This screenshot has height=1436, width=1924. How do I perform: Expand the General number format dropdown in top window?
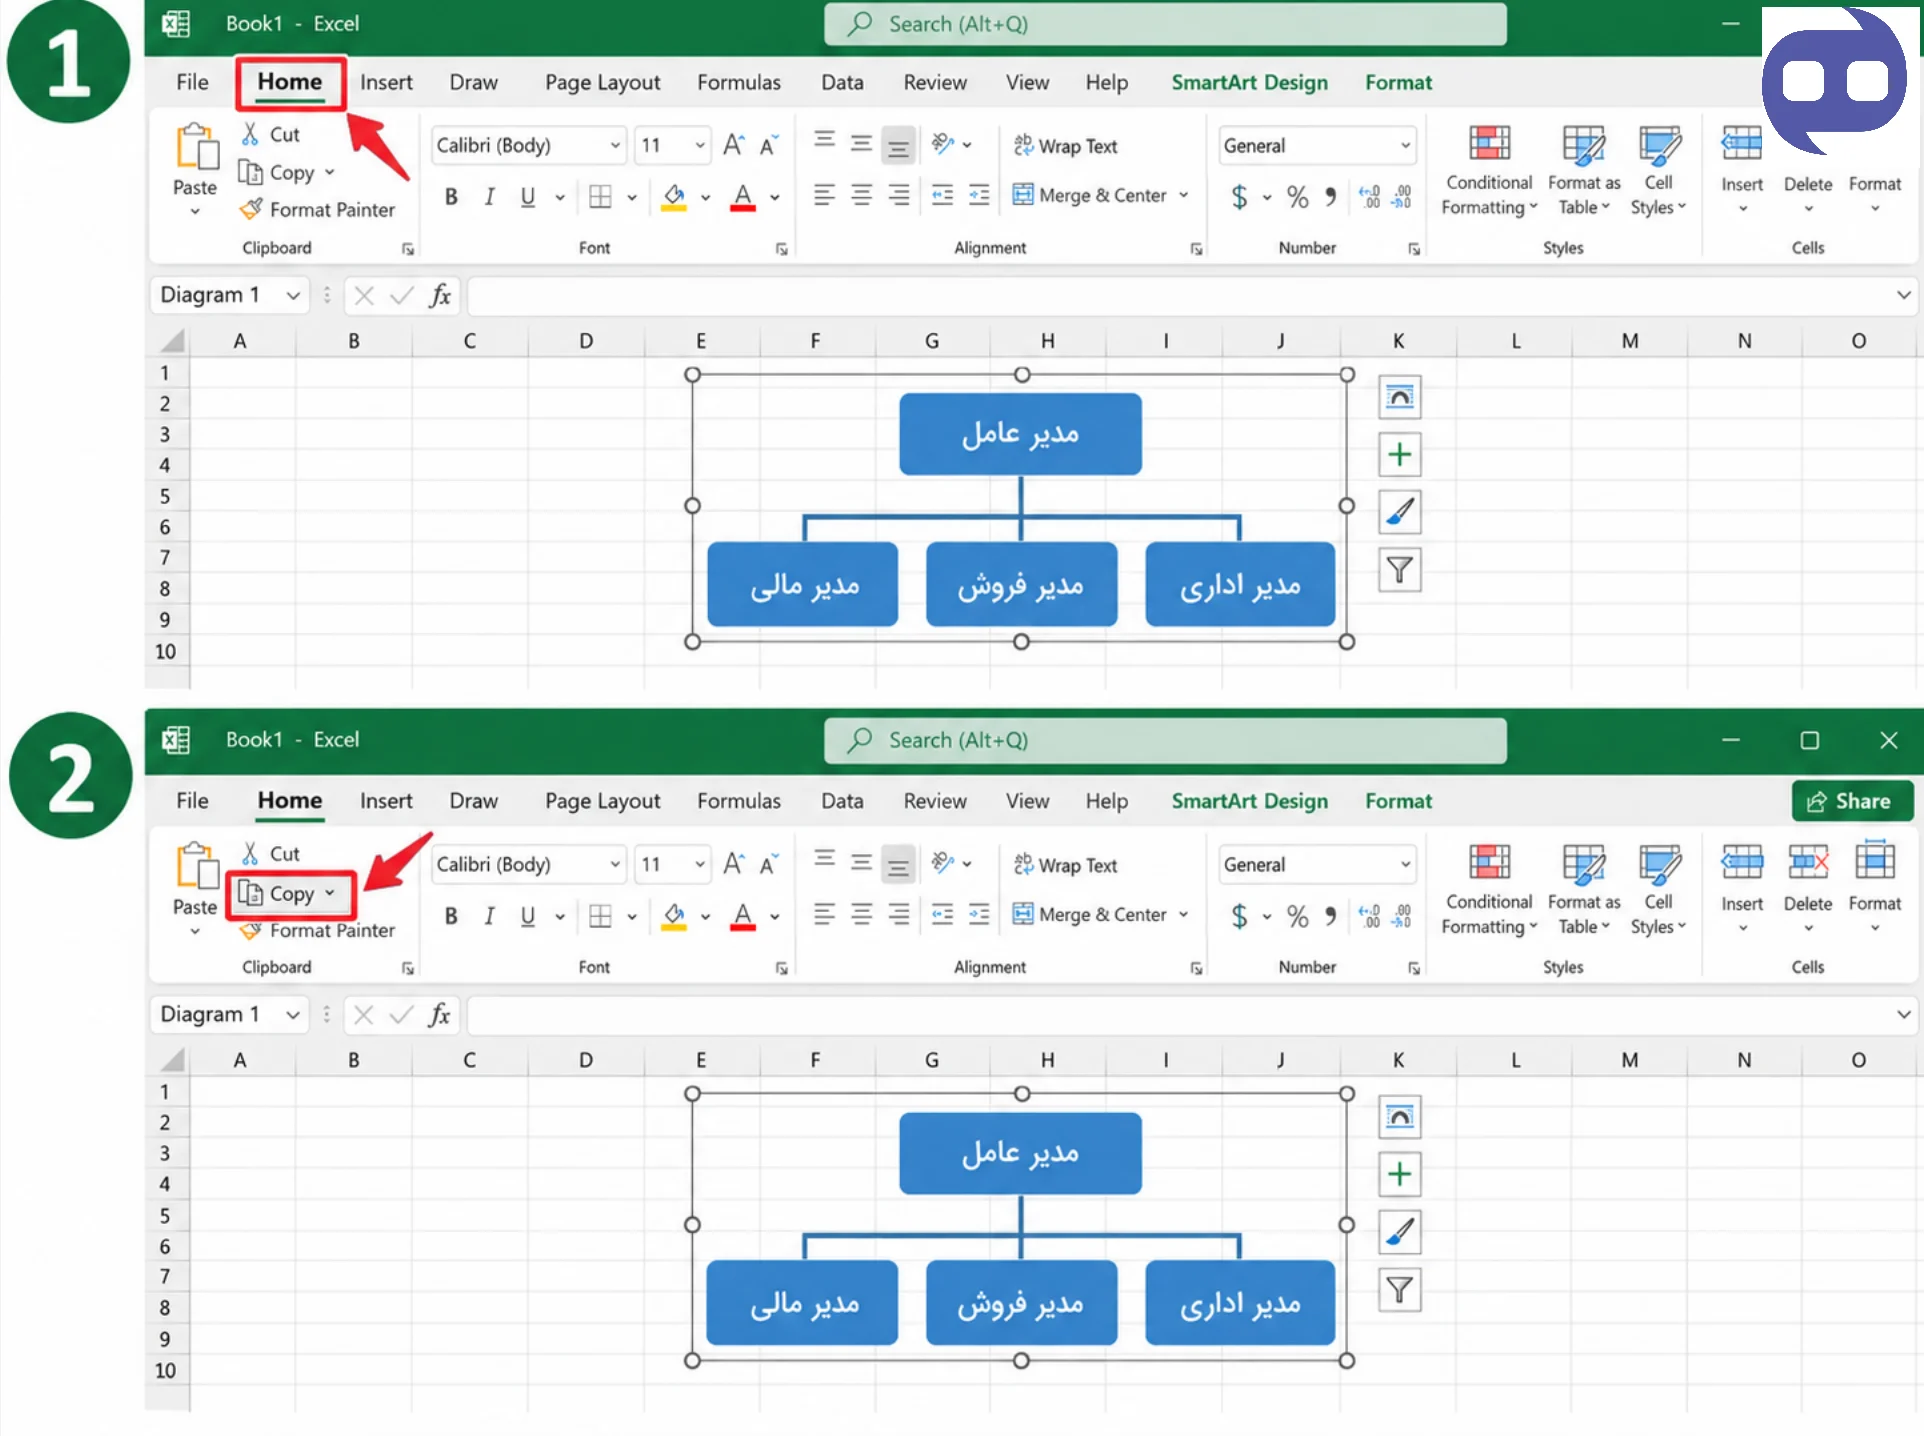(1405, 146)
